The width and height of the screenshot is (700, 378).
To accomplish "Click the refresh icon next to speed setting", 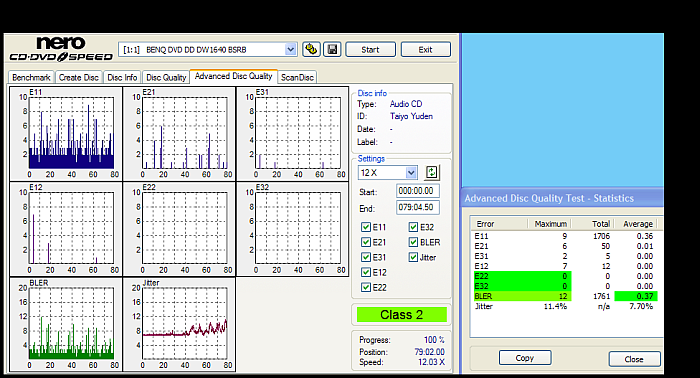I will point(431,172).
